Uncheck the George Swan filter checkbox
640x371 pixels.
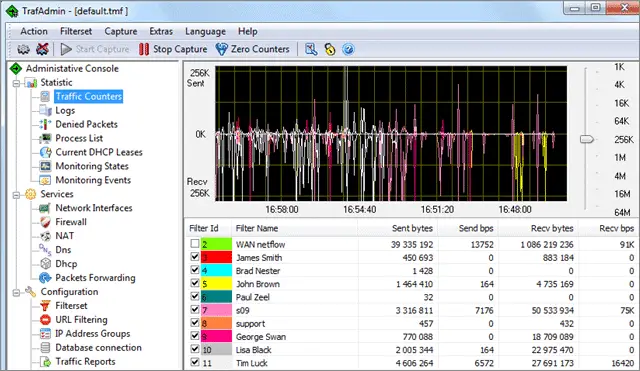[195, 335]
